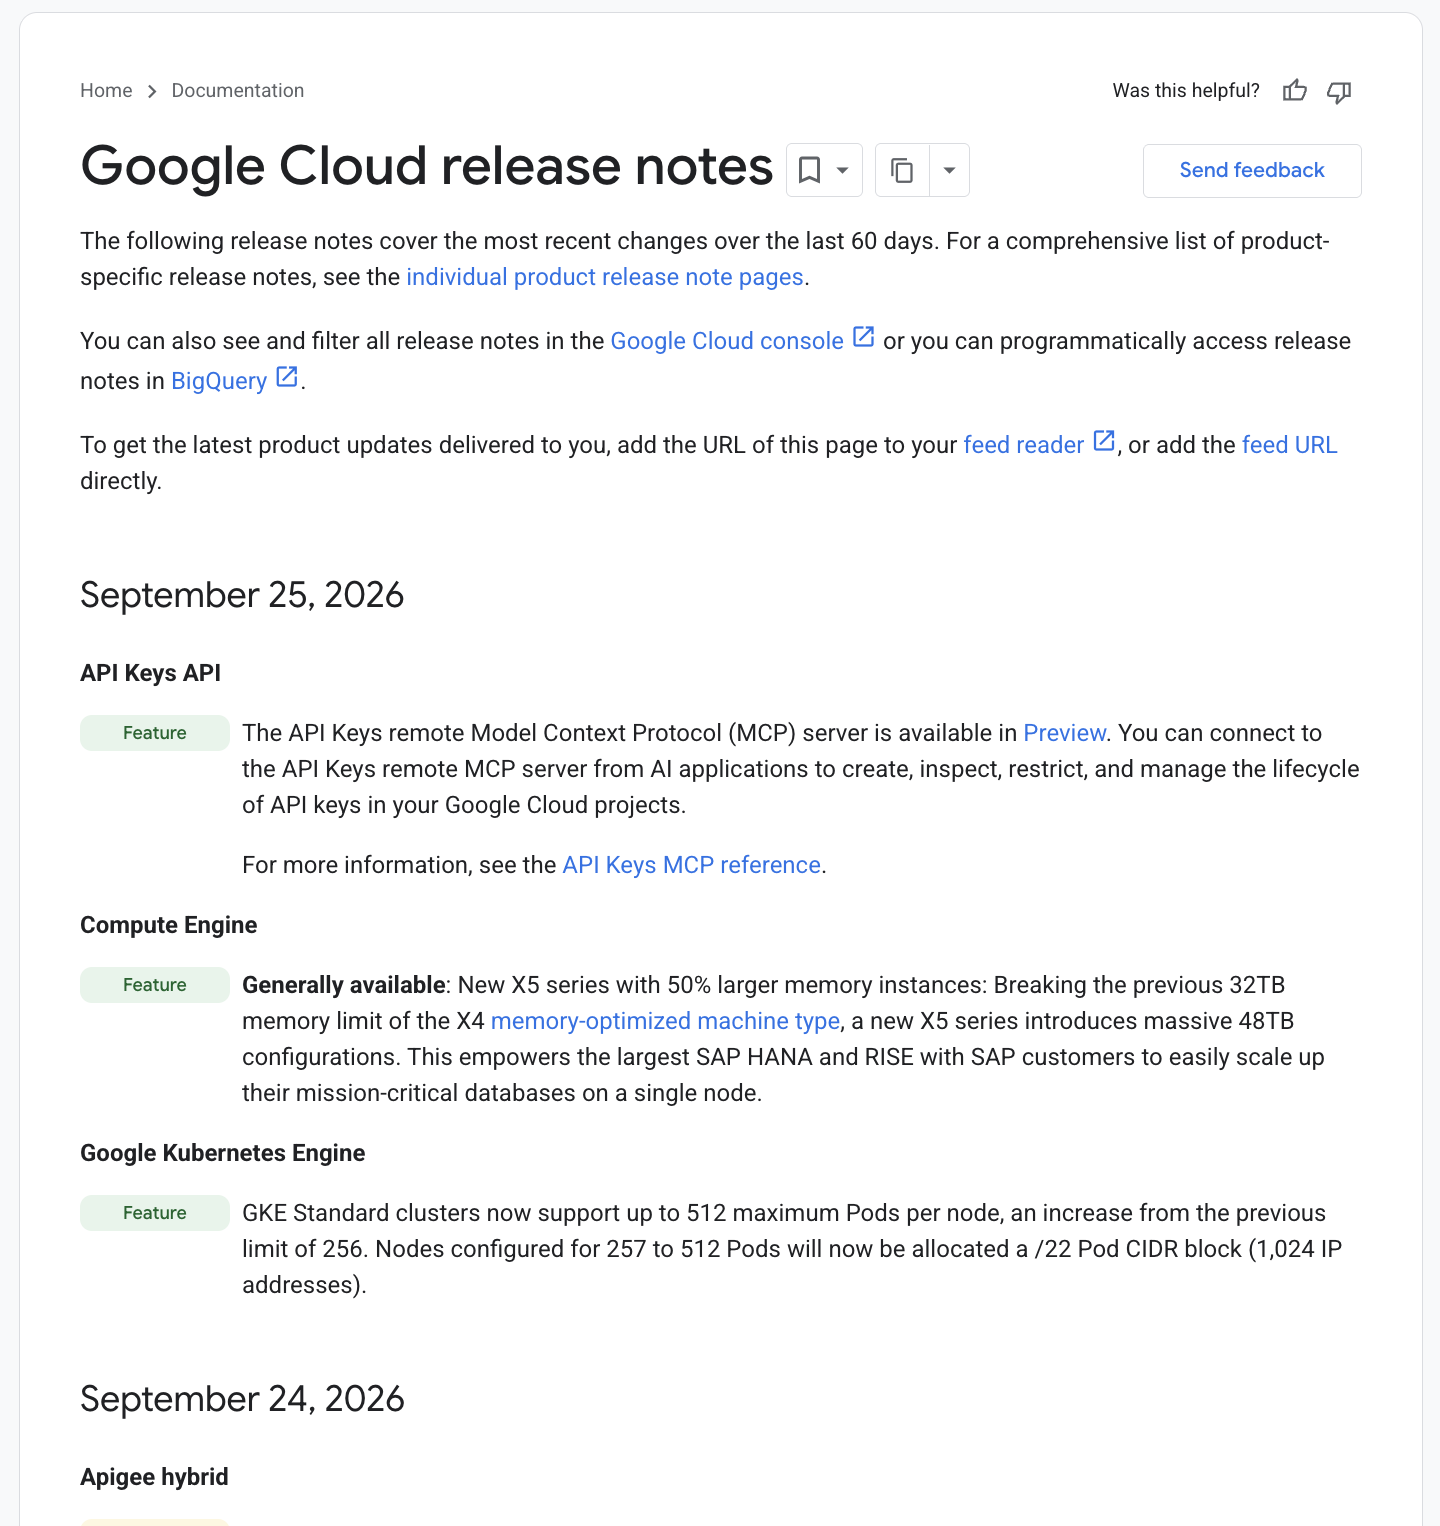The height and width of the screenshot is (1526, 1440).
Task: Expand the bookmark dropdown arrow
Action: coord(843,170)
